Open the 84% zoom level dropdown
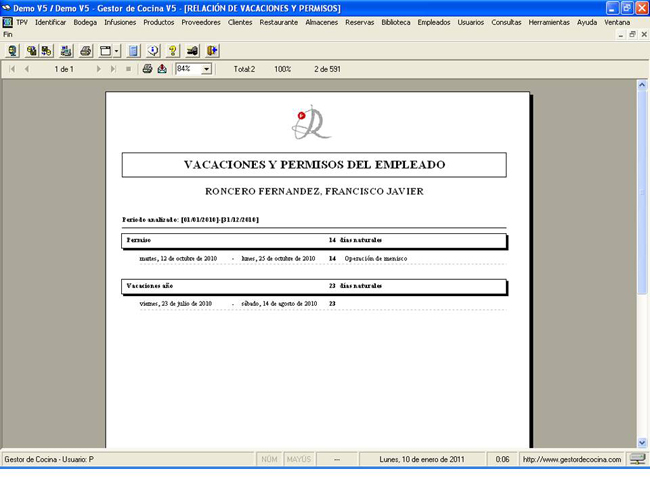 [206, 69]
